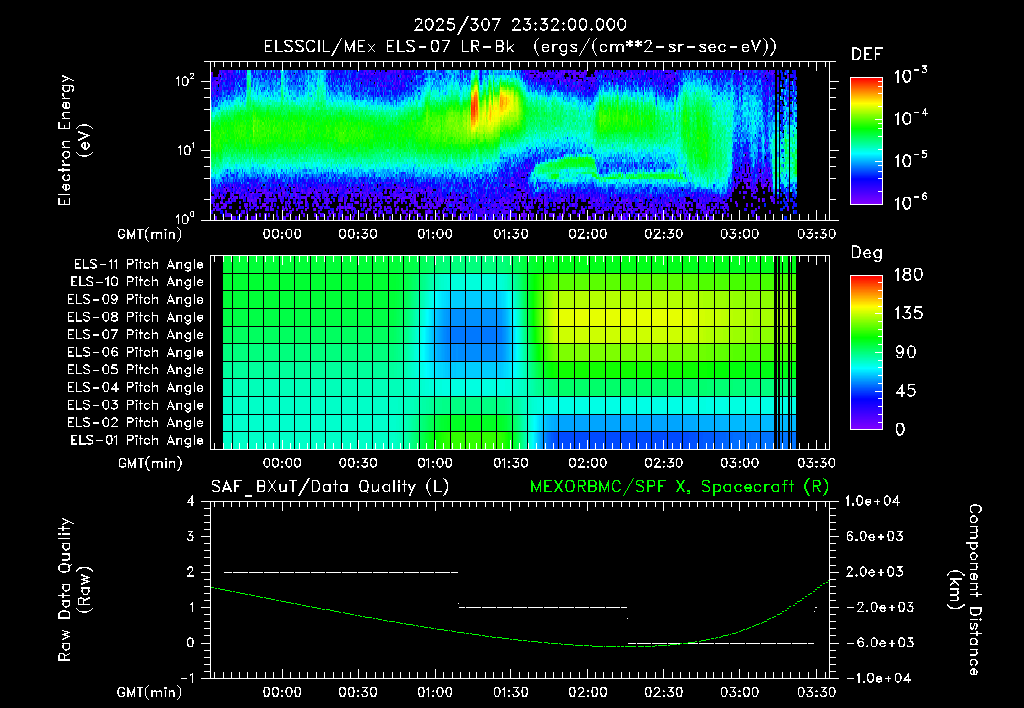This screenshot has height=708, width=1024.
Task: Click the Deg pitch angle color bar
Action: pyautogui.click(x=867, y=352)
